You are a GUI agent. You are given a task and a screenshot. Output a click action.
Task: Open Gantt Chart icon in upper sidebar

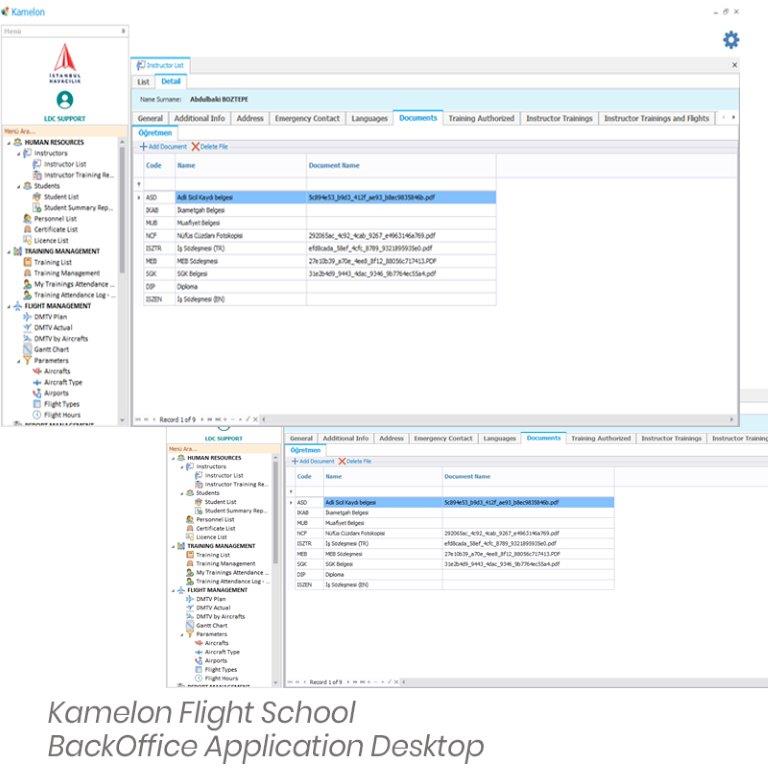tap(27, 349)
